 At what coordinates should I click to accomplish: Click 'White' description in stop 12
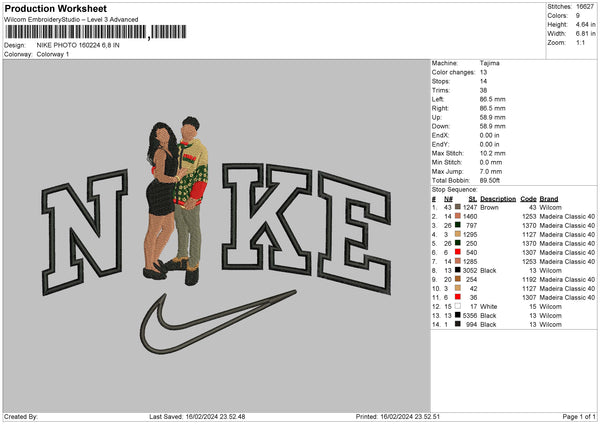pyautogui.click(x=489, y=307)
